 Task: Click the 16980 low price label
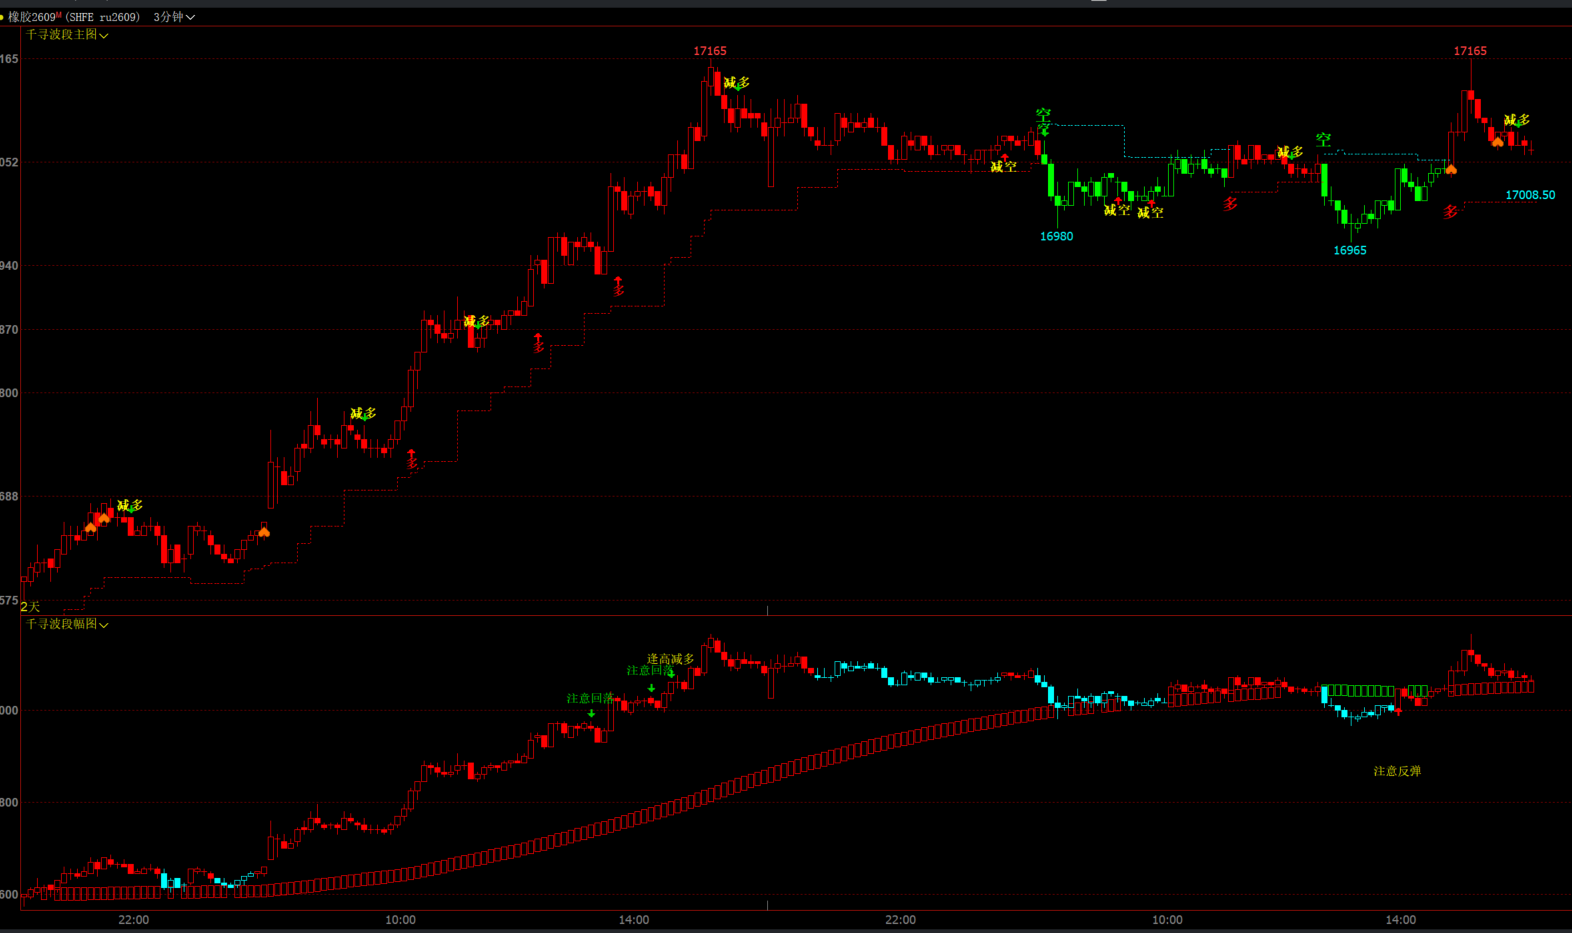coord(1056,237)
